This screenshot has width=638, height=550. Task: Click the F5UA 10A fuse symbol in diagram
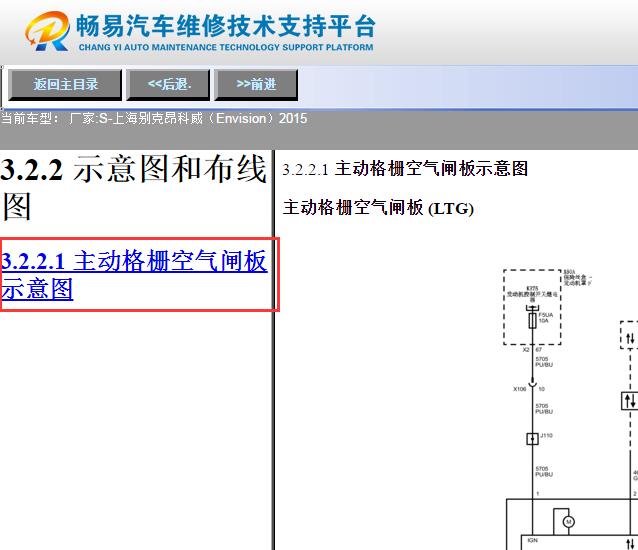coord(532,320)
